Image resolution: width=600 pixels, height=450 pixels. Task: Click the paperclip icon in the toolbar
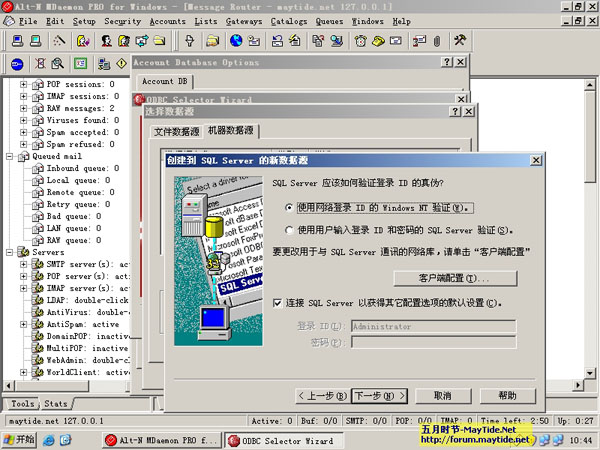click(435, 41)
